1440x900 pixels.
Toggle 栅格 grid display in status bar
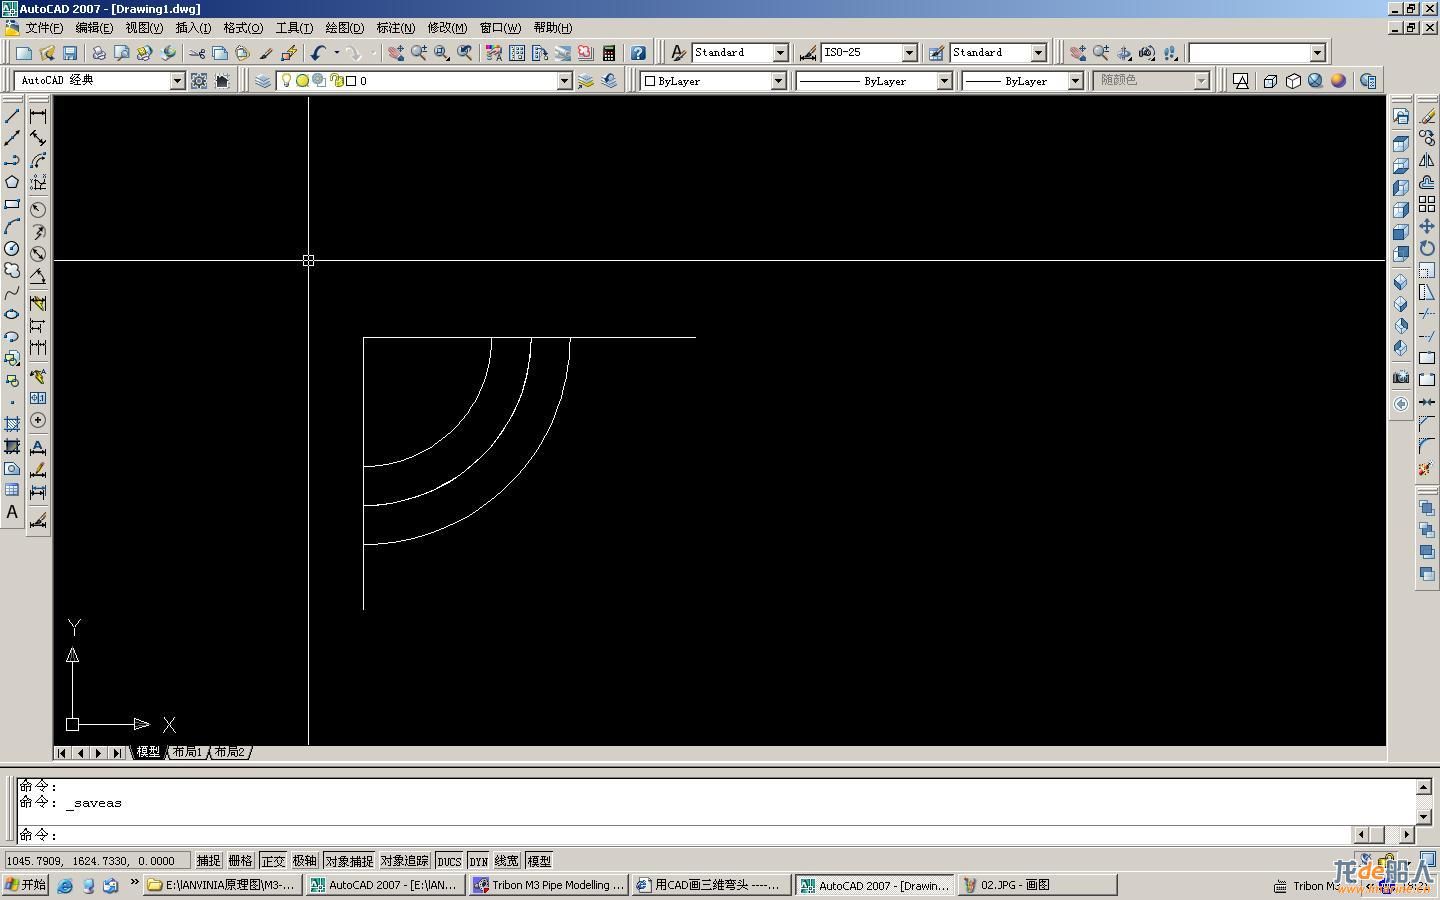coord(240,861)
